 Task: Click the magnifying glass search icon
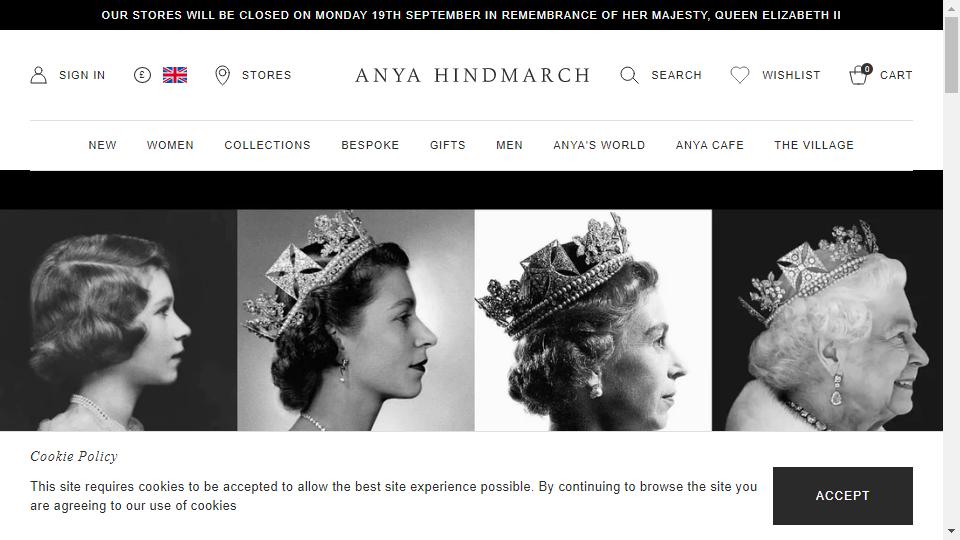pyautogui.click(x=629, y=75)
